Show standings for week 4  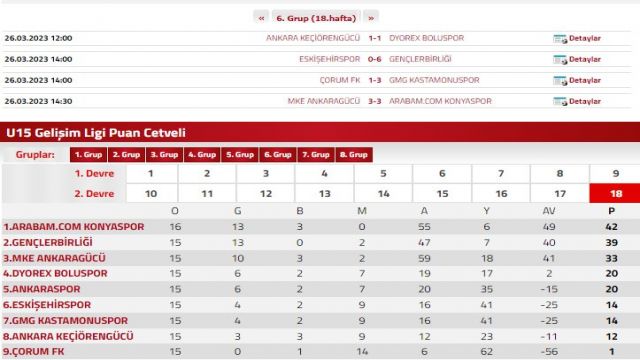(x=324, y=173)
